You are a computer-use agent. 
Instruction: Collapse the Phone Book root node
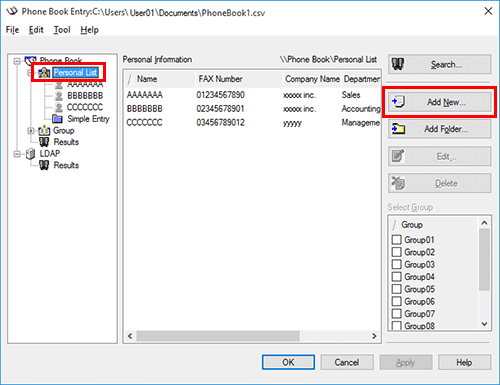point(17,61)
